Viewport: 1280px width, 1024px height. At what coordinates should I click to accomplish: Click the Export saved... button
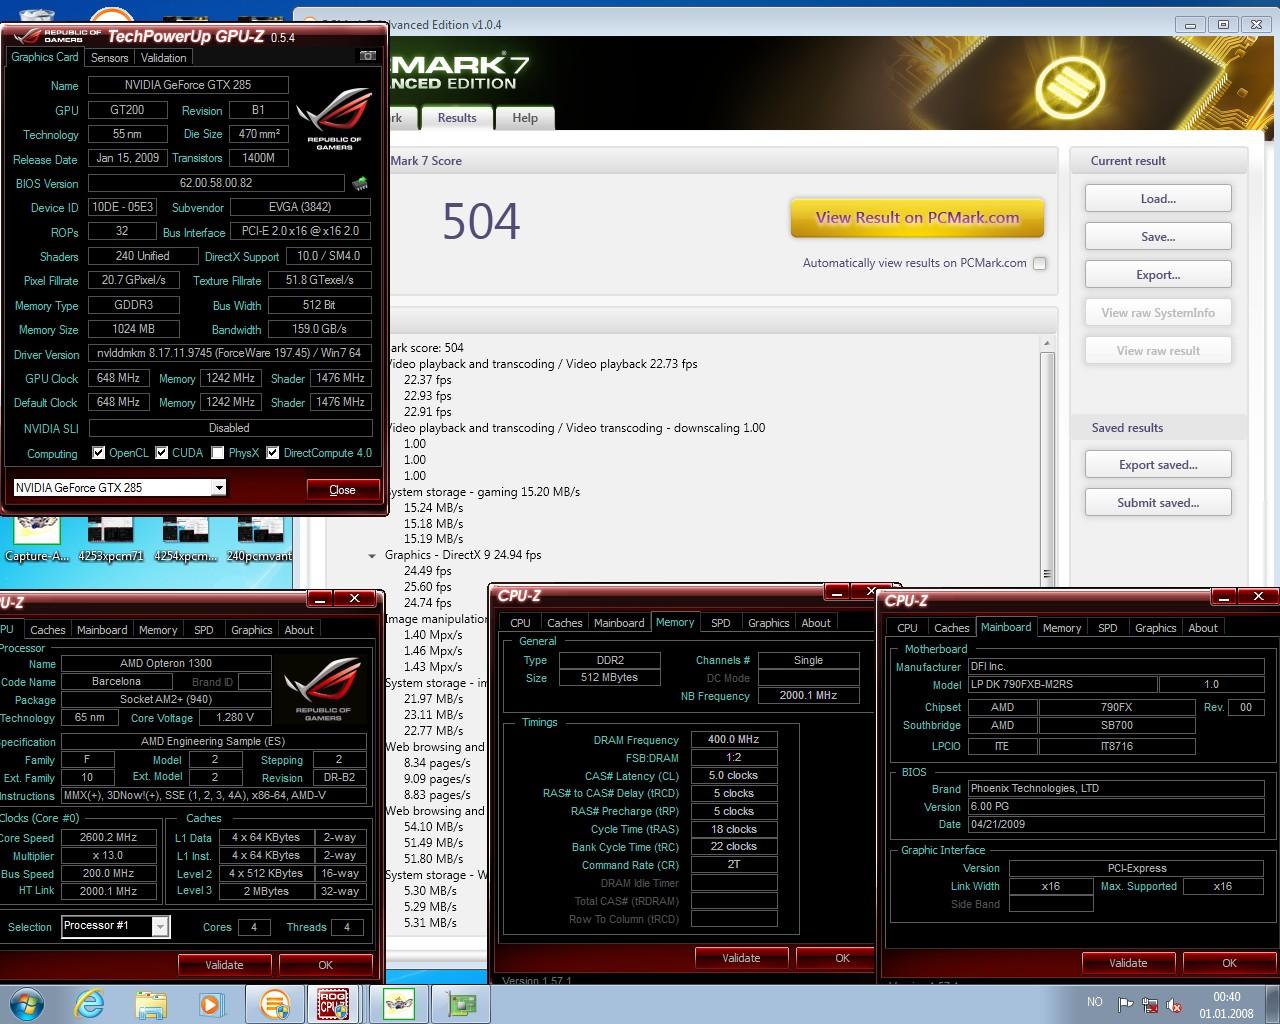1158,465
